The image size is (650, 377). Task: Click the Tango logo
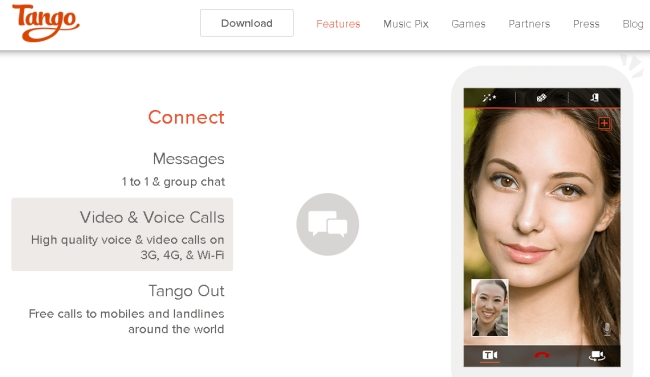46,23
